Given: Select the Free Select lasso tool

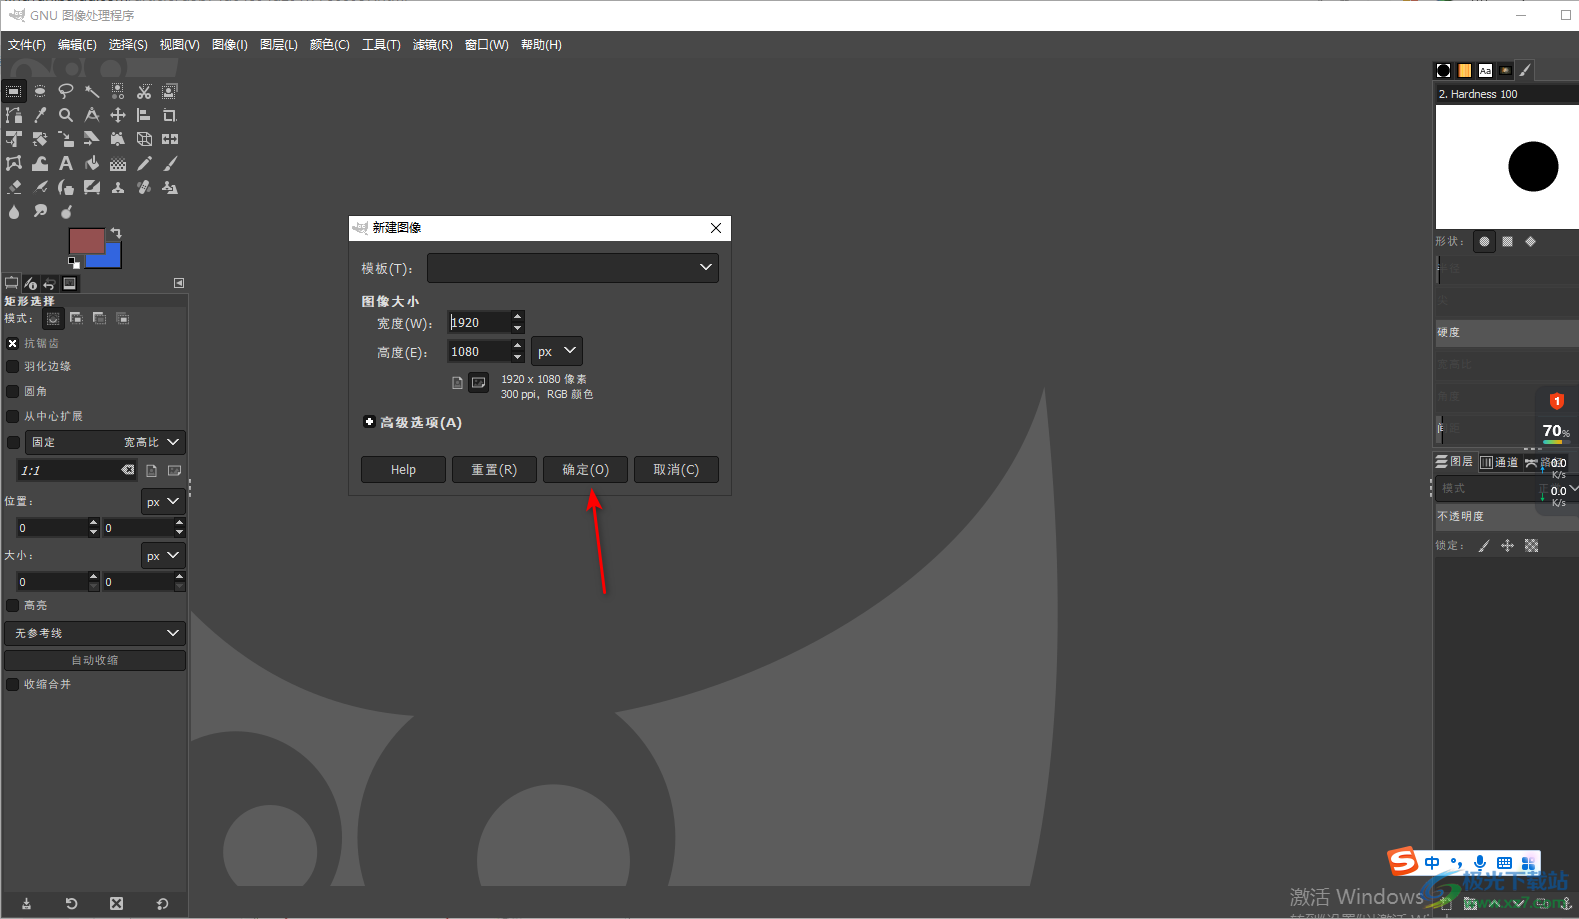Looking at the screenshot, I should point(66,91).
